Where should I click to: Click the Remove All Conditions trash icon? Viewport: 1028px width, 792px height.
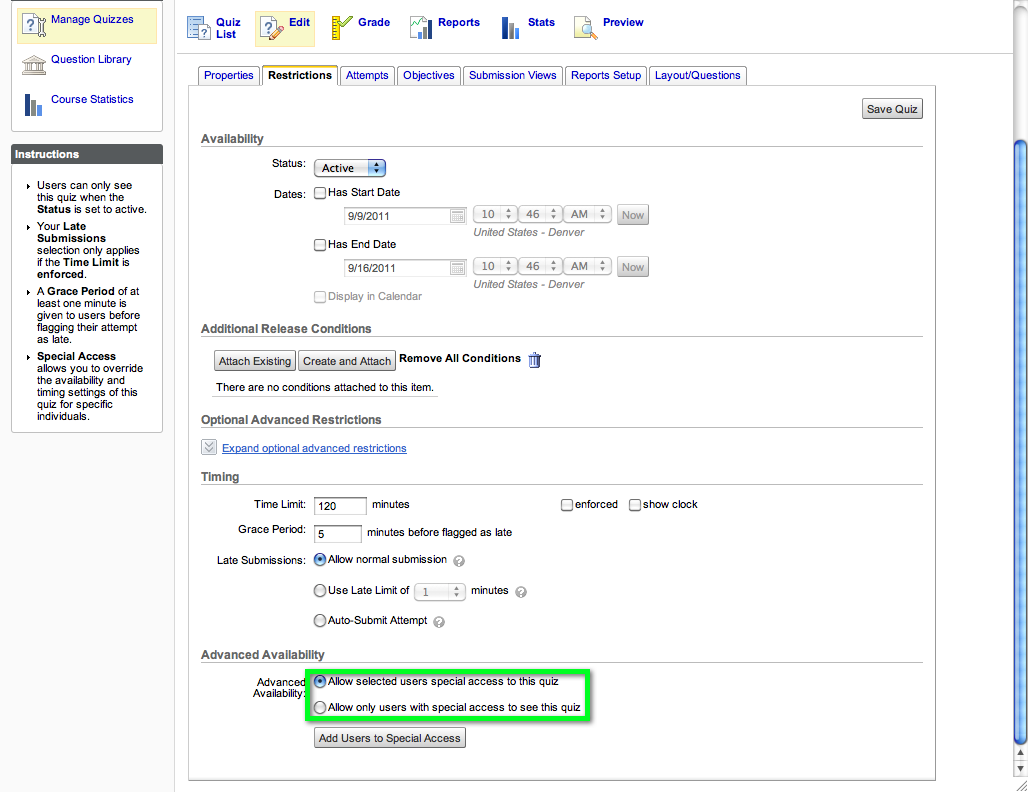(x=535, y=360)
